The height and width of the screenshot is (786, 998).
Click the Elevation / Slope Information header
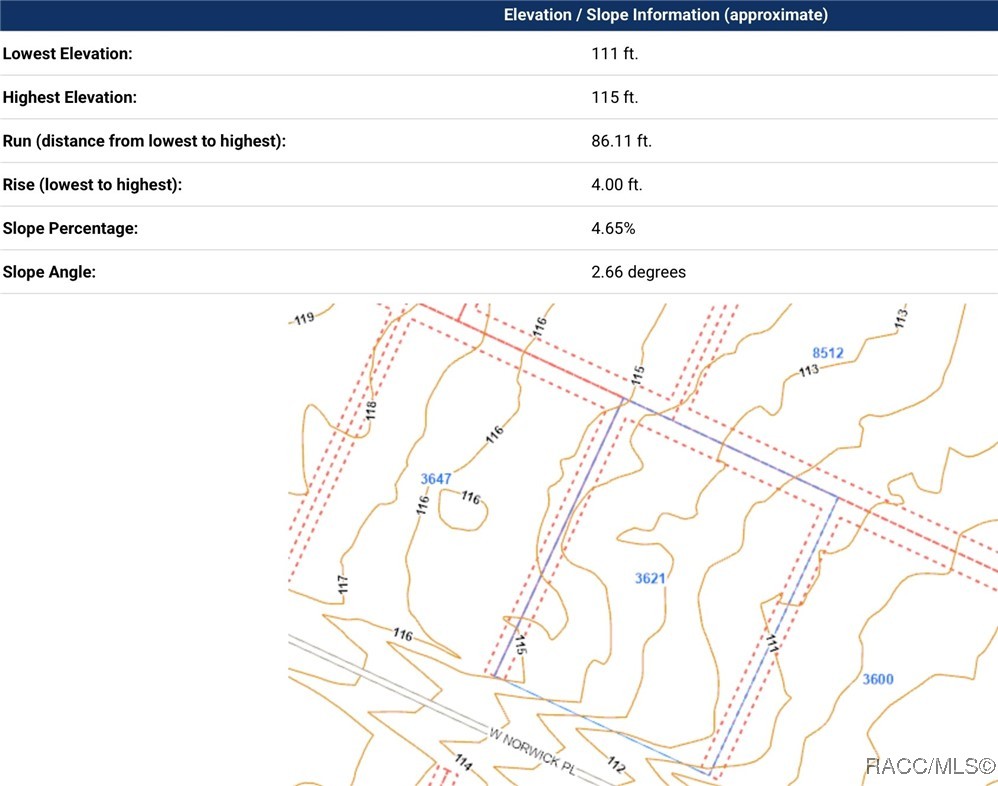pyautogui.click(x=665, y=15)
